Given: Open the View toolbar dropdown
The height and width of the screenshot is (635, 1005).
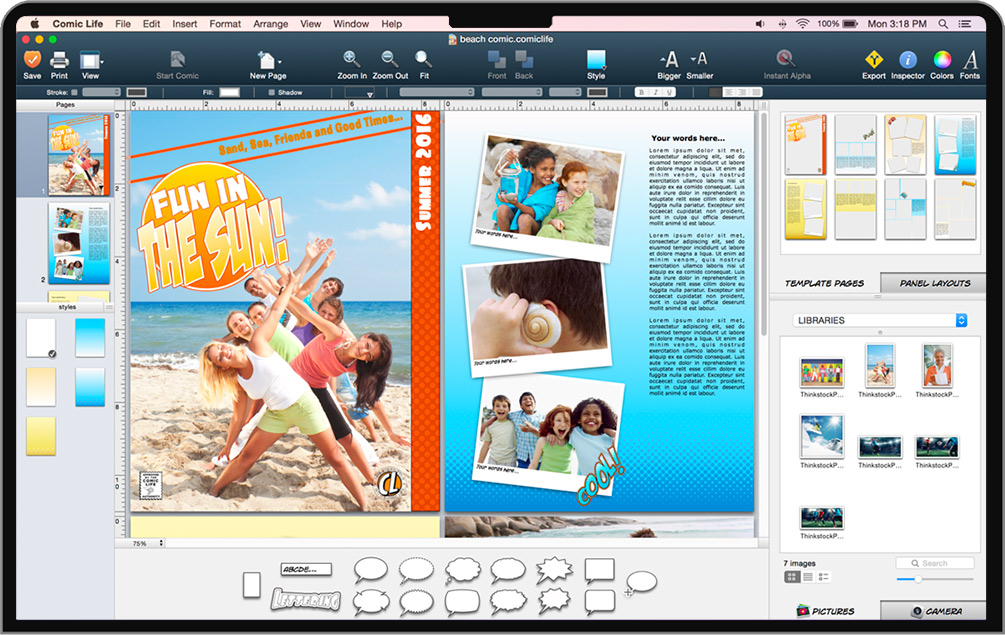Looking at the screenshot, I should pos(91,61).
